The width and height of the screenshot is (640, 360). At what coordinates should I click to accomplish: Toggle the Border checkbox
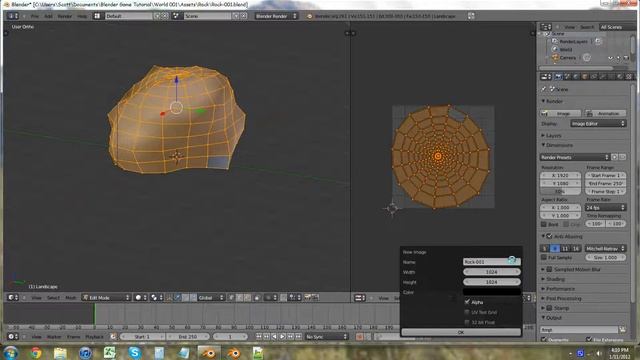(x=544, y=224)
